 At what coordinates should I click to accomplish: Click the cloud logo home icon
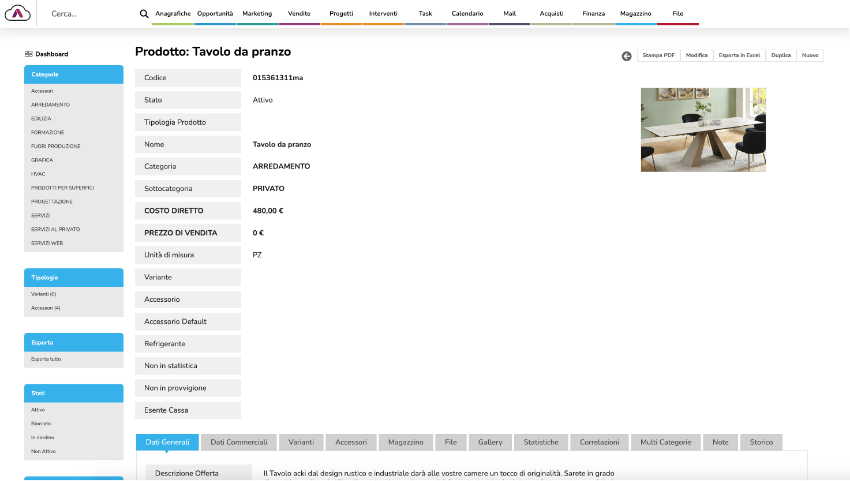point(19,14)
